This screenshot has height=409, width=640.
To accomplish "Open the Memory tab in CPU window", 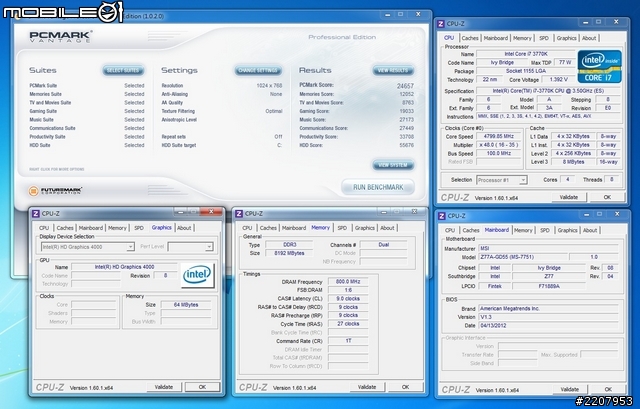I will point(522,38).
